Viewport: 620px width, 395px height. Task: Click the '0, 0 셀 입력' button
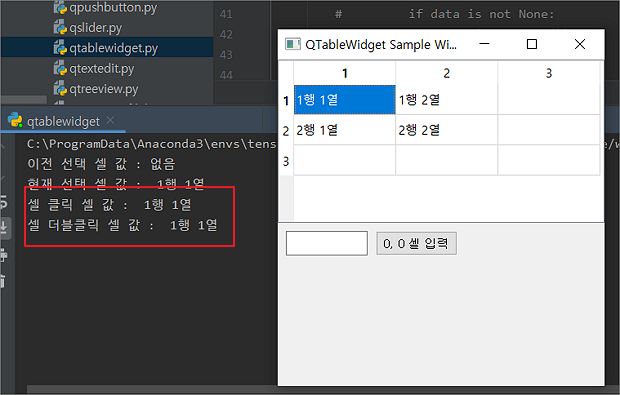tap(416, 244)
